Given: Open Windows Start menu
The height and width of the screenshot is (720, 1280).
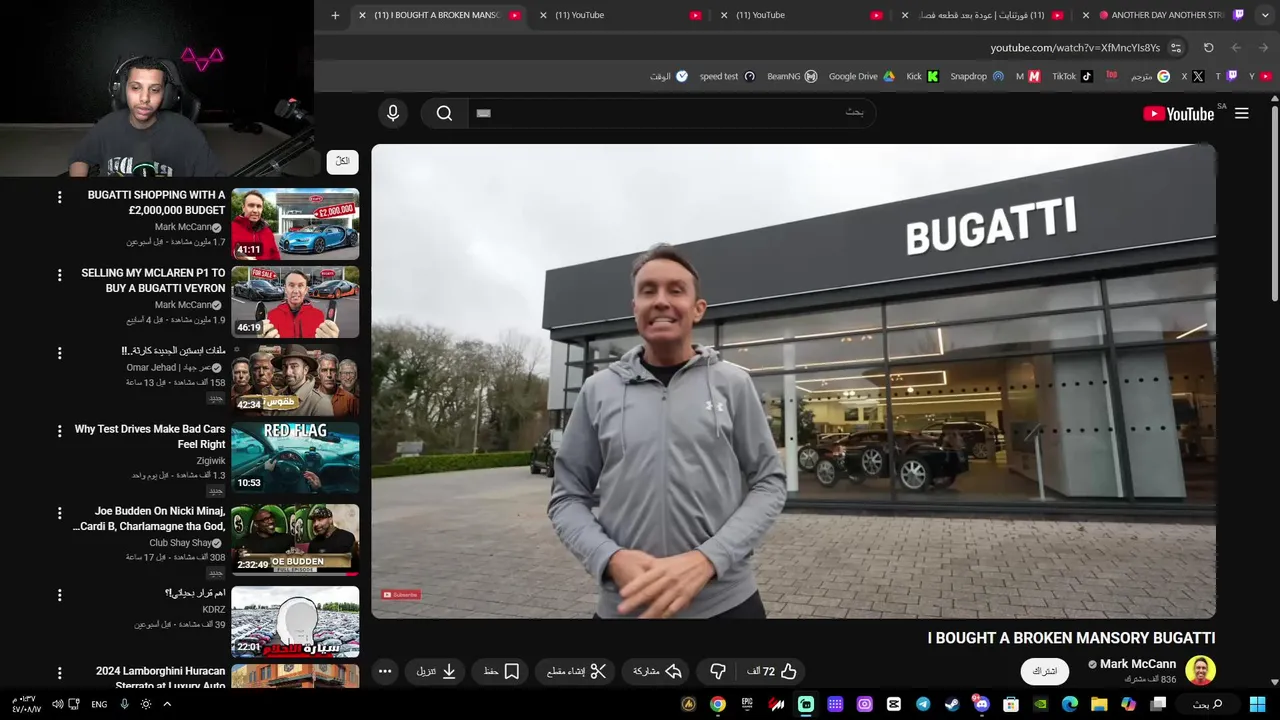Looking at the screenshot, I should point(1258,704).
